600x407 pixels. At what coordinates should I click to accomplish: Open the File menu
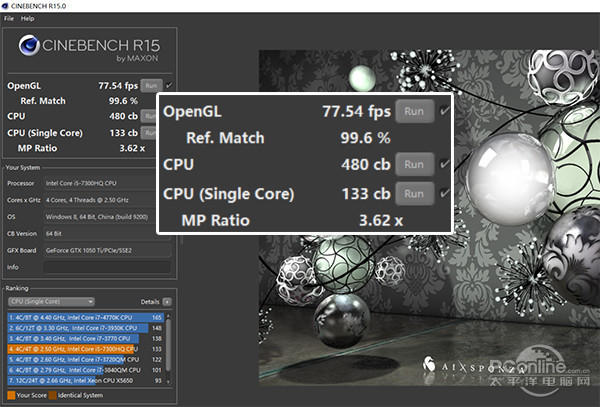point(9,18)
